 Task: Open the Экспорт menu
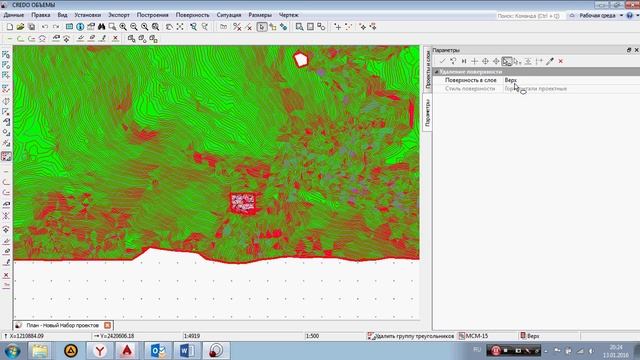(x=119, y=15)
